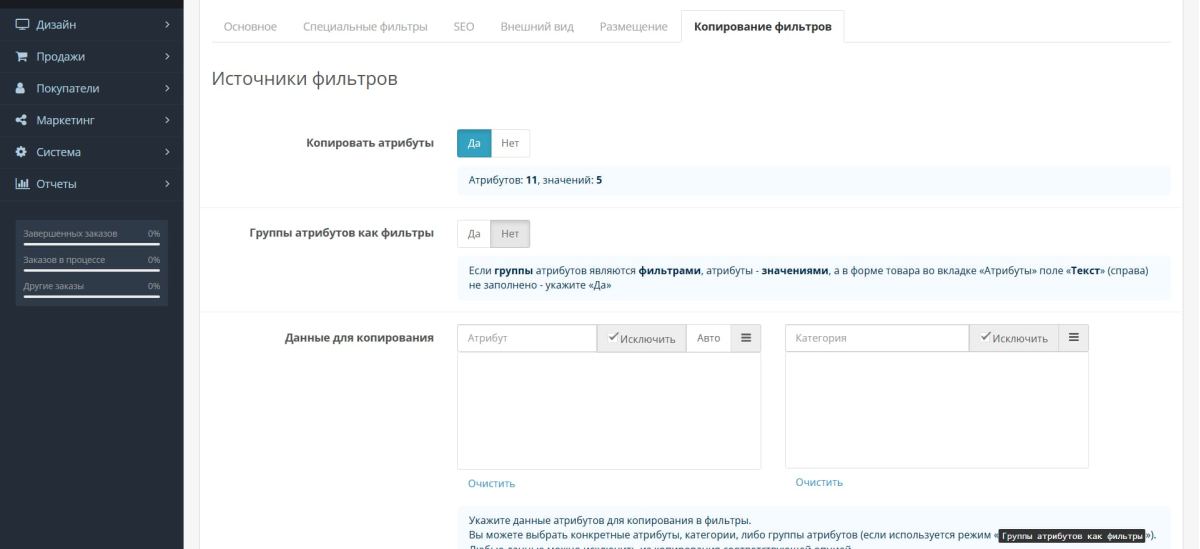Click the Источники фильтров heading

click(x=305, y=79)
